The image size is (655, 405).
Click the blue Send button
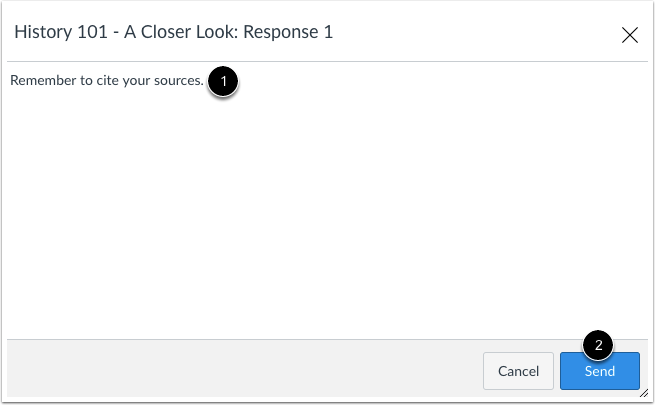click(x=599, y=371)
